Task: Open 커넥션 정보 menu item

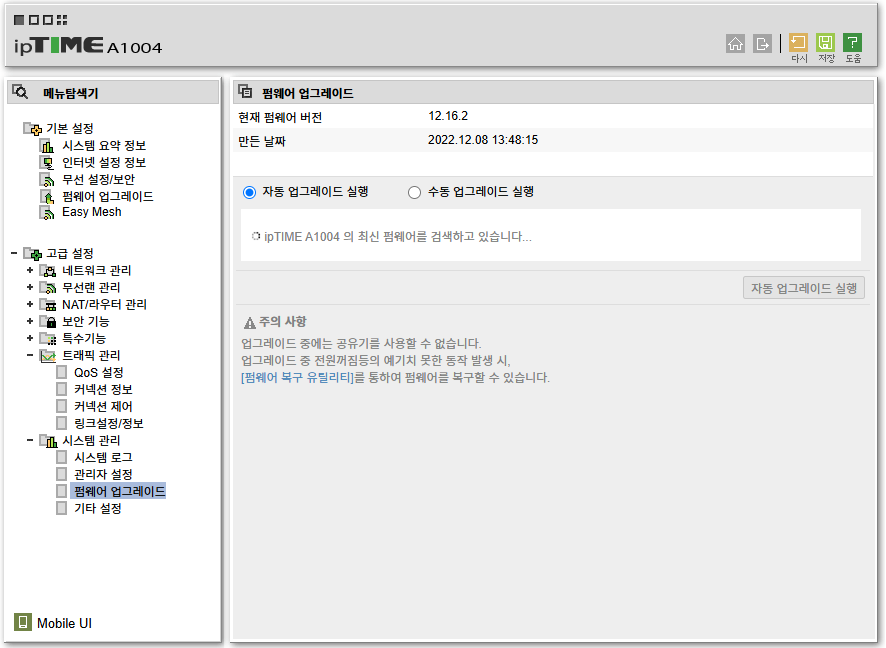Action: point(103,389)
